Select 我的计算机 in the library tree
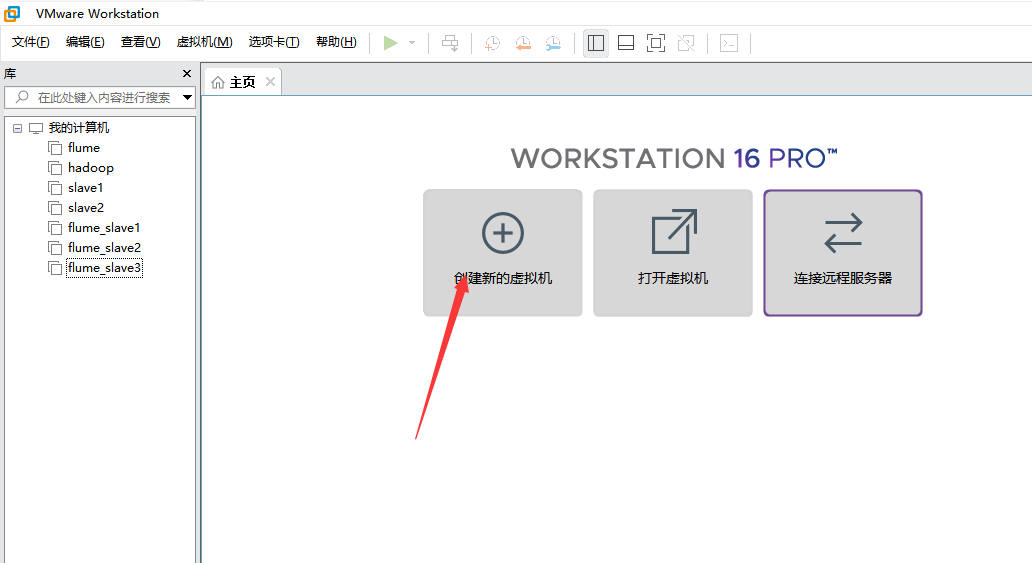 [x=79, y=128]
